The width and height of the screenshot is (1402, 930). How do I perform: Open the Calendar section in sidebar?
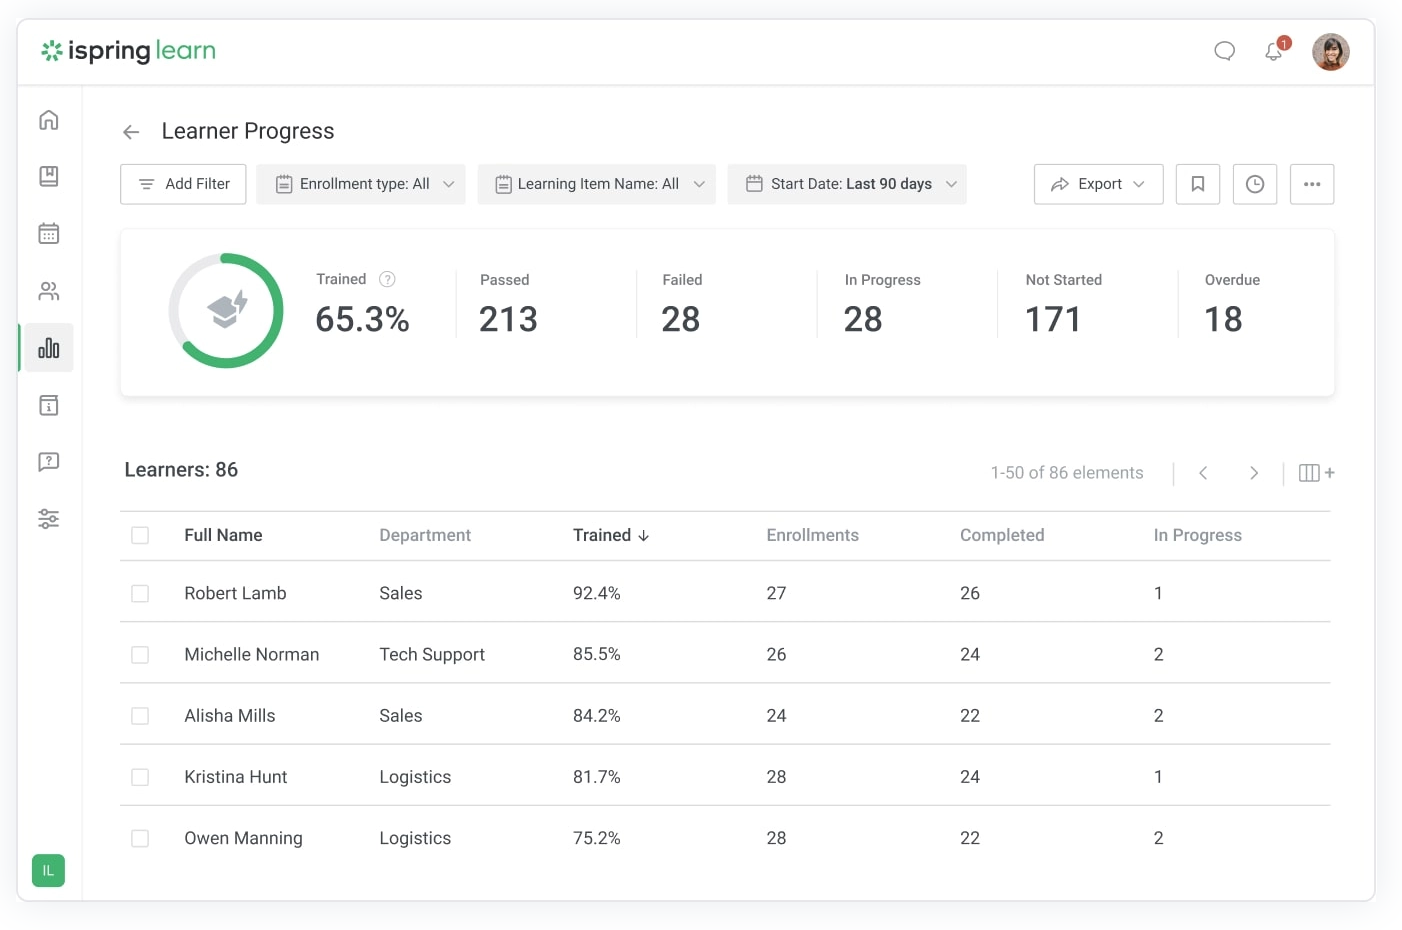49,234
